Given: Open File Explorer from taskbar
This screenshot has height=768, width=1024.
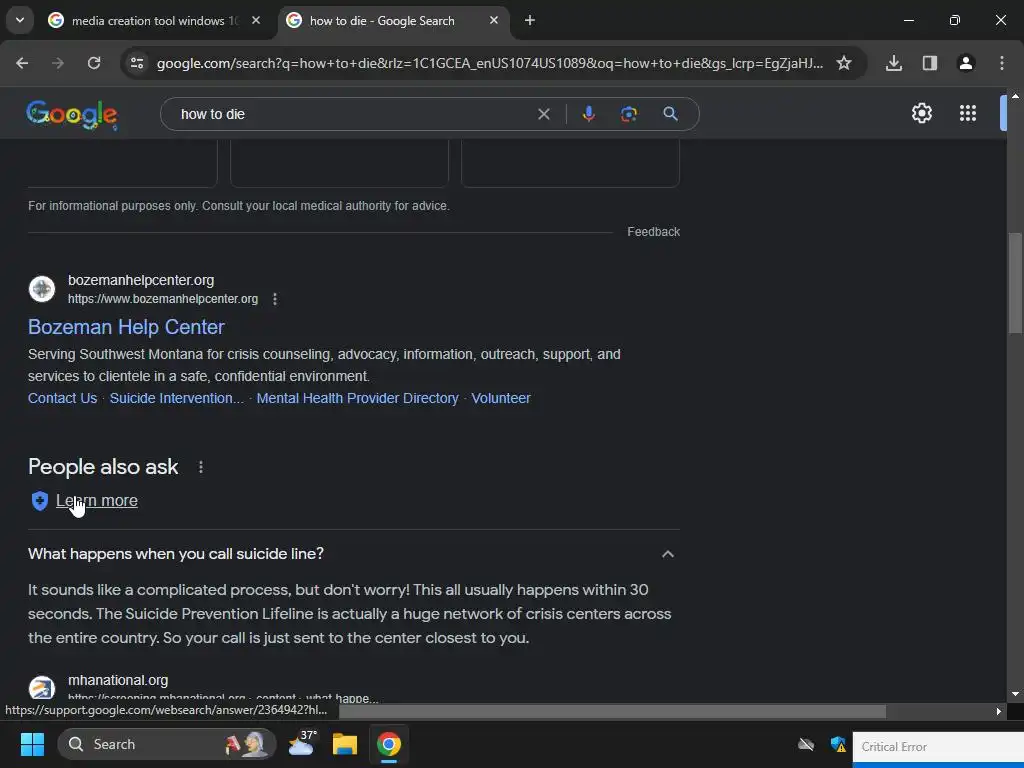Looking at the screenshot, I should [345, 744].
